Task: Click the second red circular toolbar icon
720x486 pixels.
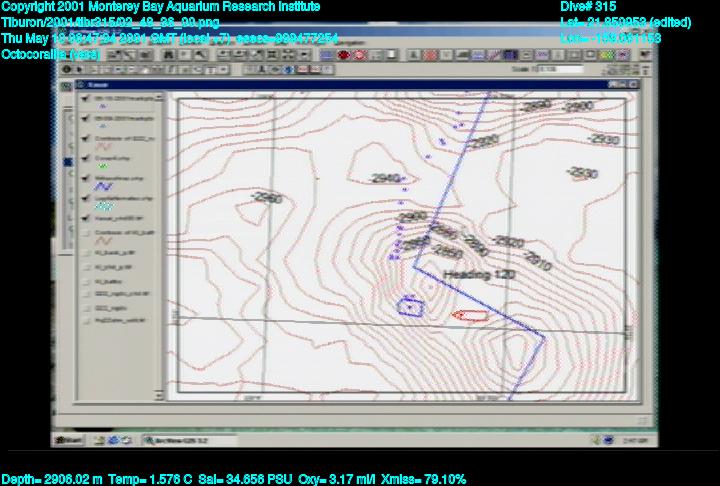Action: (358, 56)
